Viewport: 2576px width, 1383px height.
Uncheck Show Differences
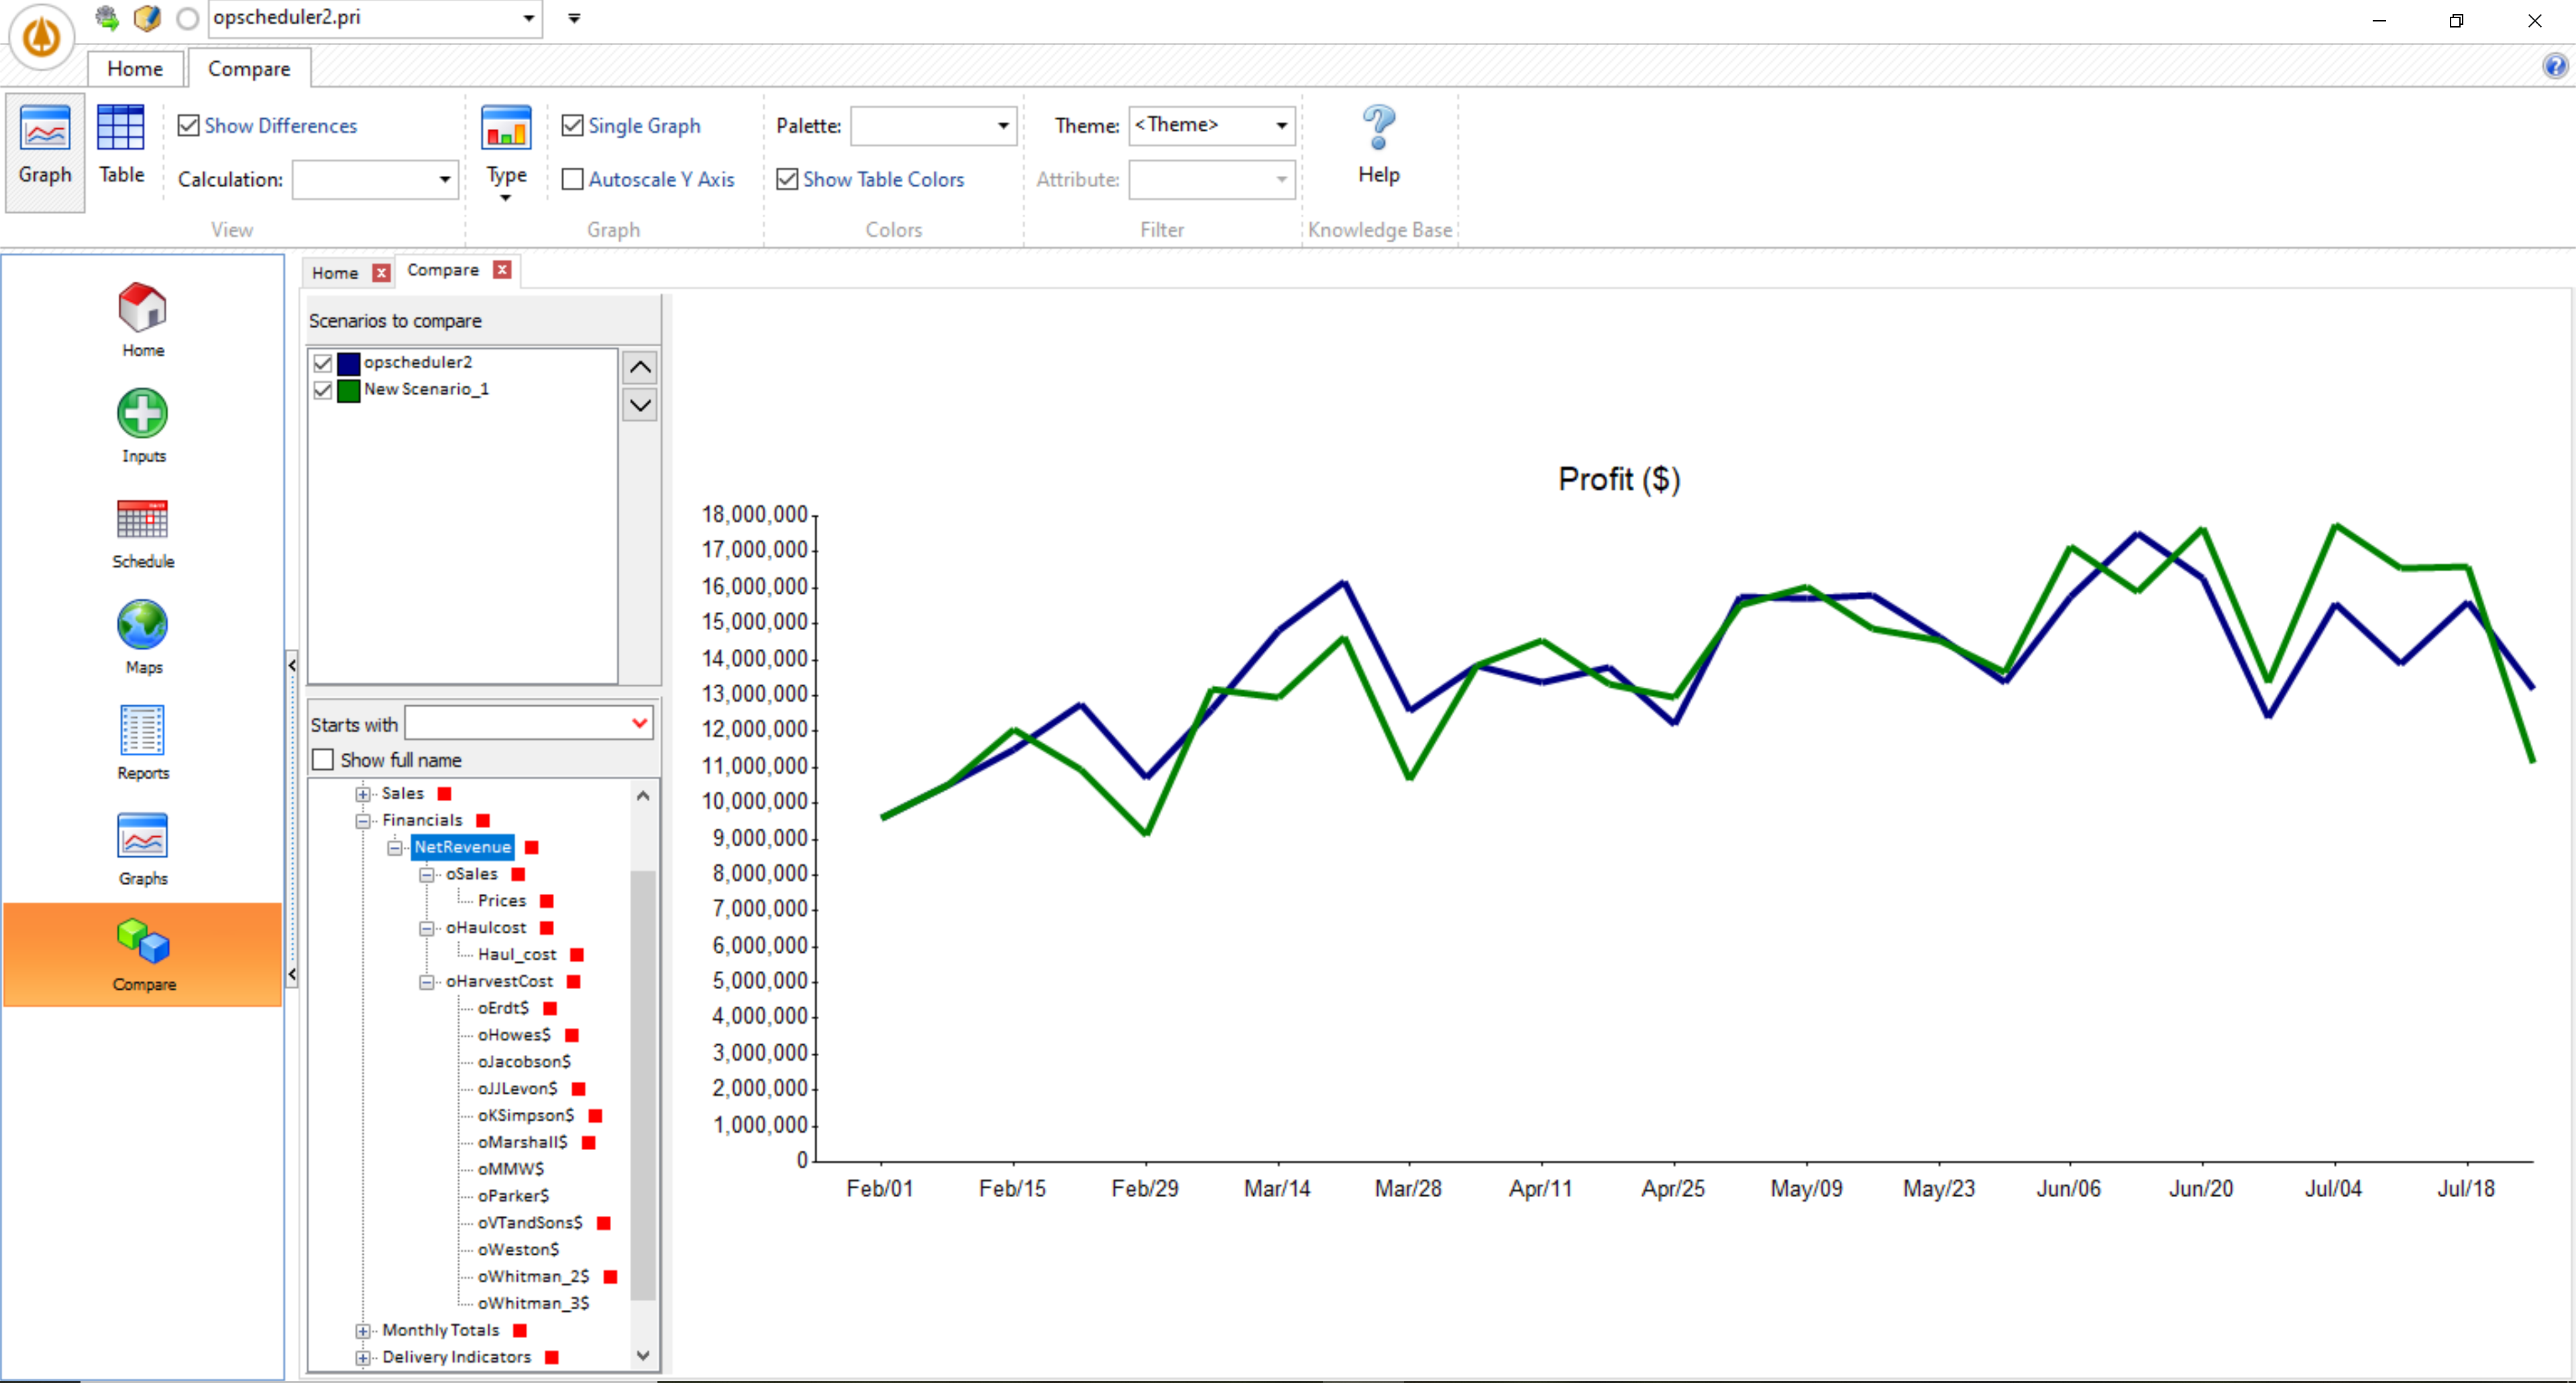click(189, 124)
